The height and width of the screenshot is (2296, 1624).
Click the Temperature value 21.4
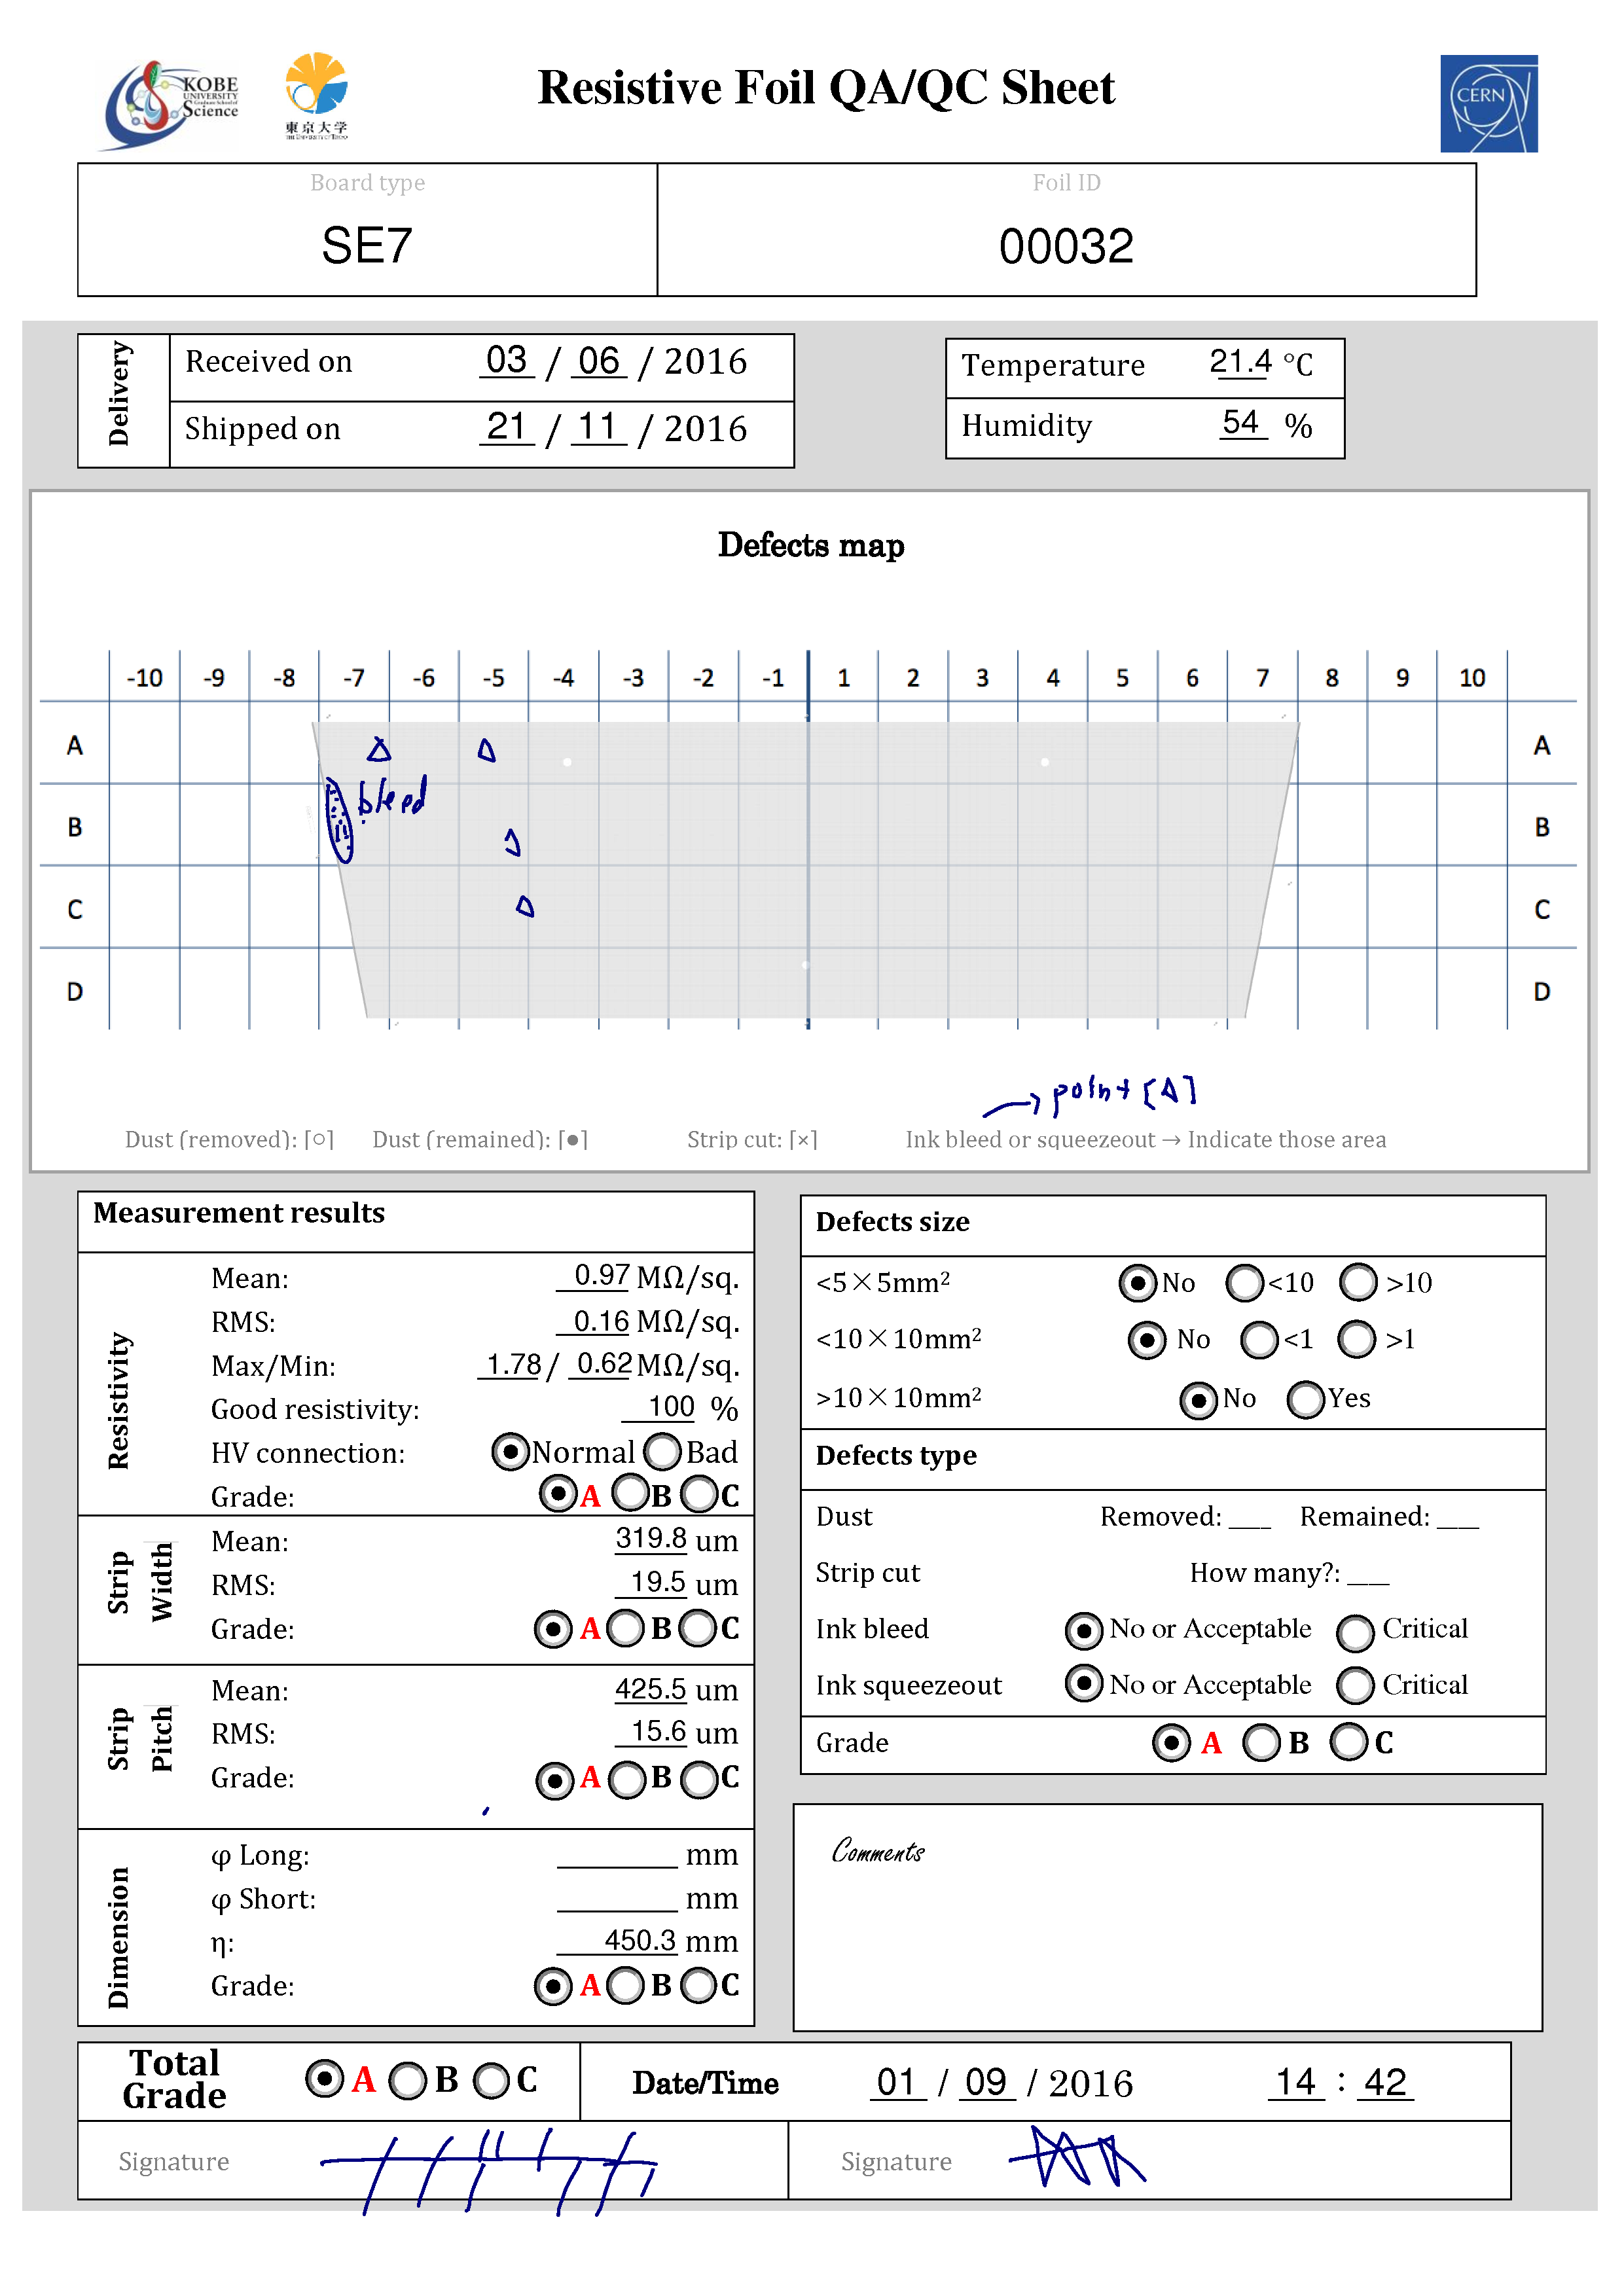coord(1240,361)
